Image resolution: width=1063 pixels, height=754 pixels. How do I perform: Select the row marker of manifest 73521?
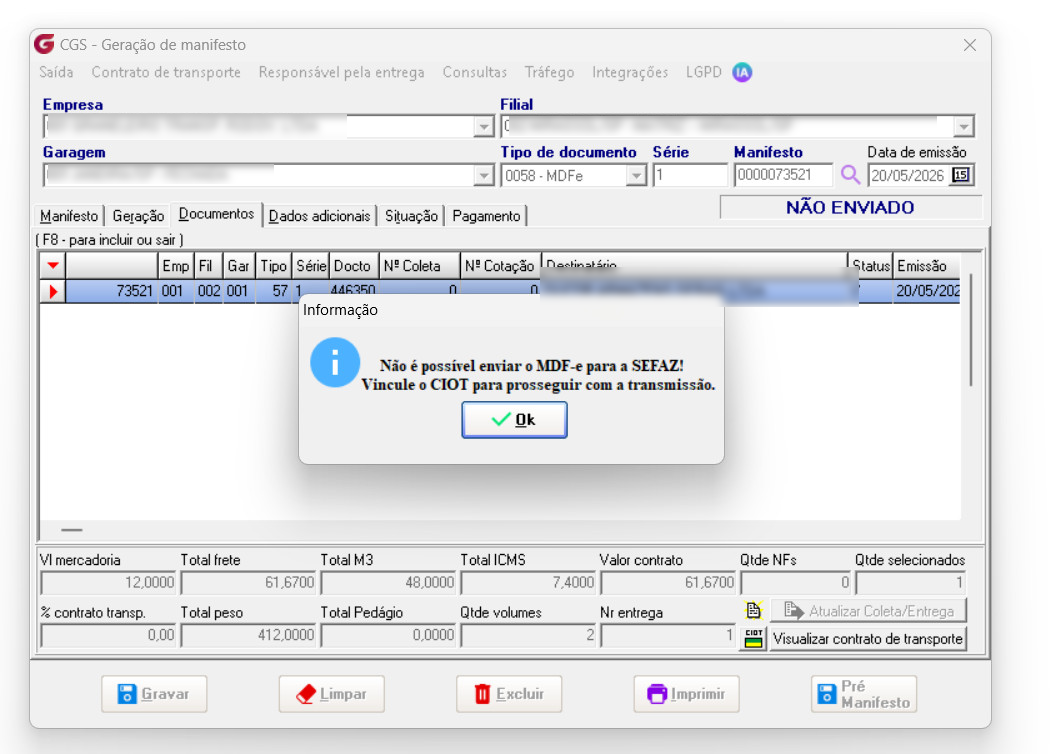pyautogui.click(x=53, y=292)
